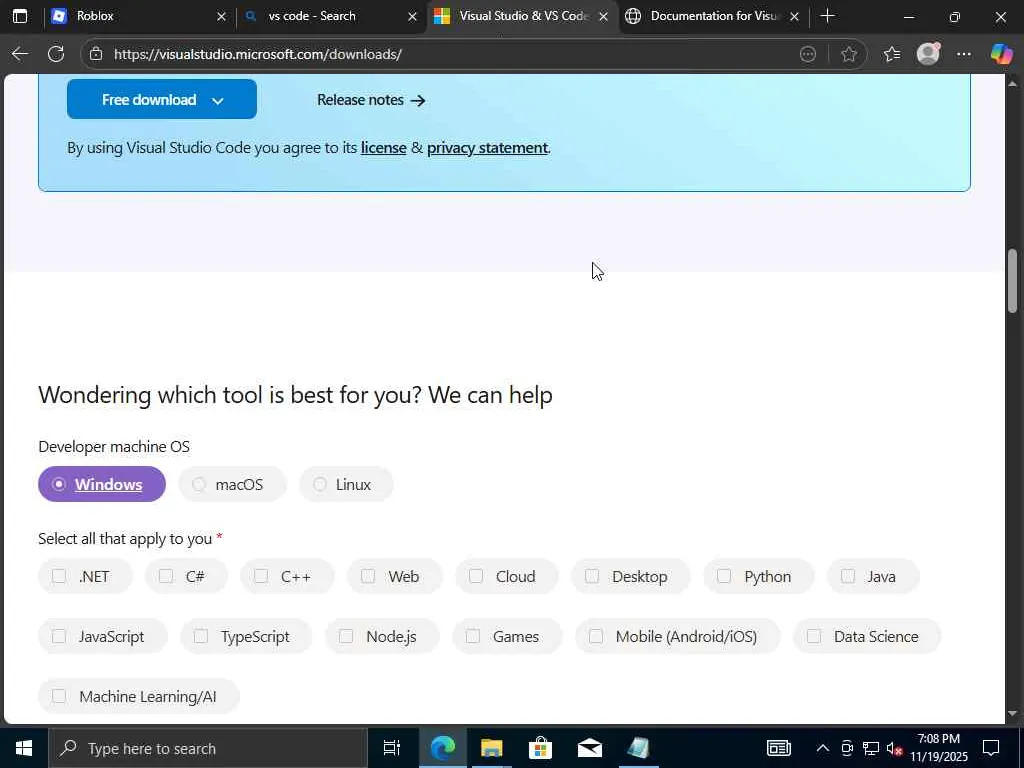Open the muted volume tray icon
Image resolution: width=1024 pixels, height=768 pixels.
click(894, 748)
